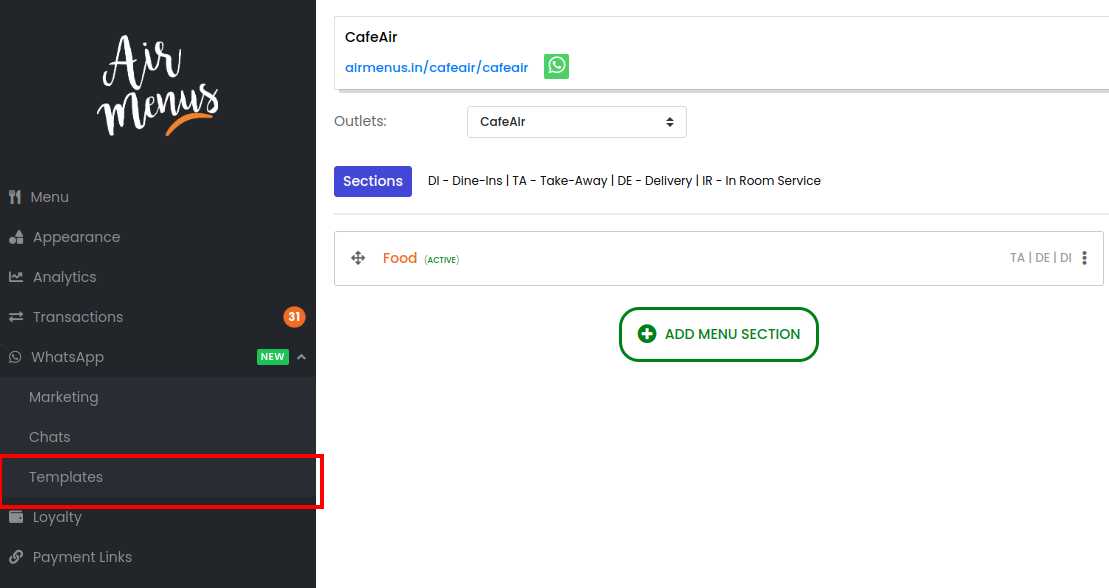
Task: Click the plus icon in Add Menu Section
Action: tap(646, 334)
